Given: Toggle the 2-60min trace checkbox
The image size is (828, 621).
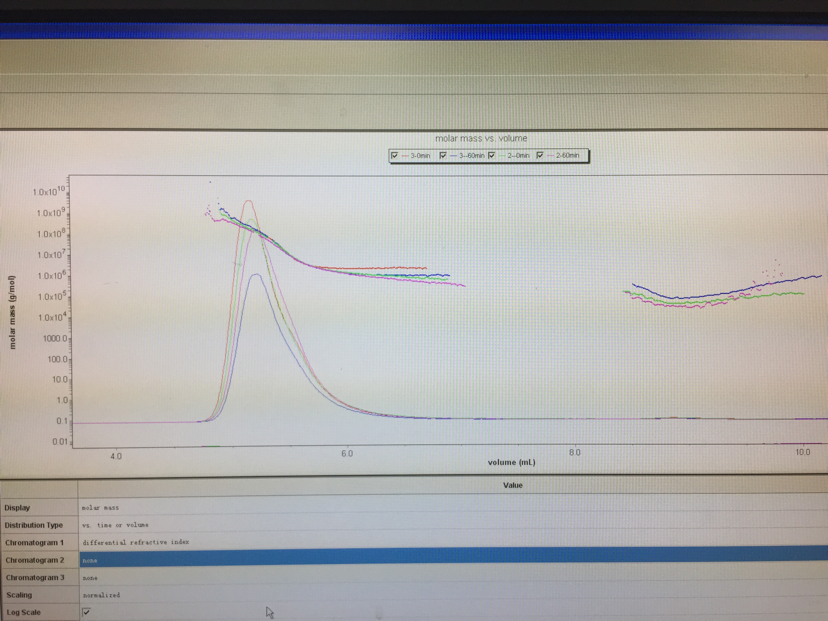Looking at the screenshot, I should tap(540, 155).
